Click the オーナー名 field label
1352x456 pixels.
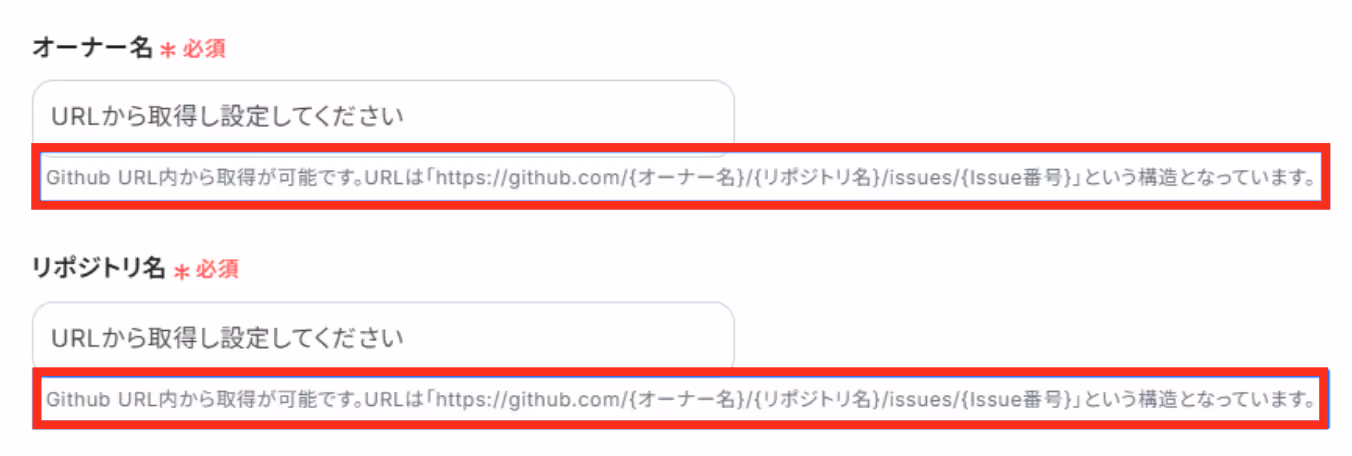[92, 47]
